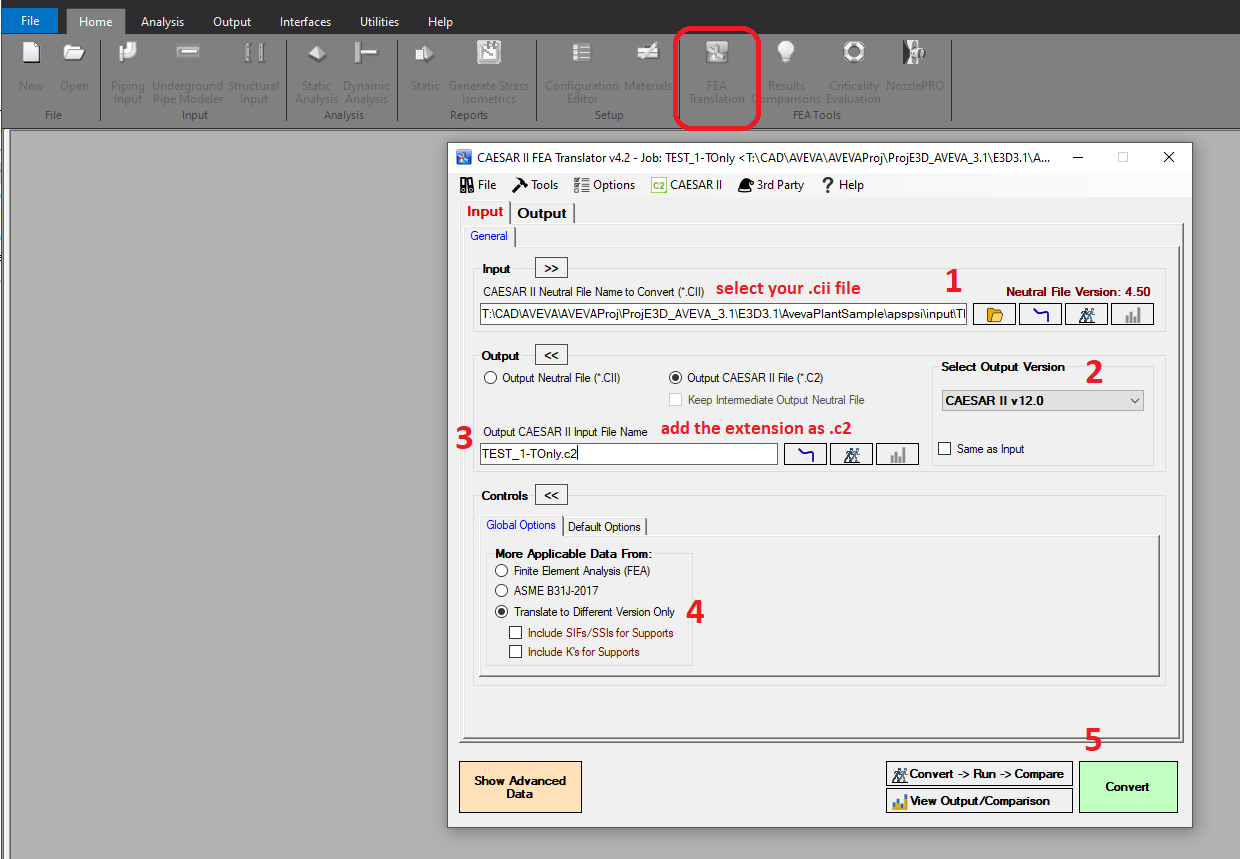Open the output version dropdown (CAESAR II v12.0)

pos(1042,401)
